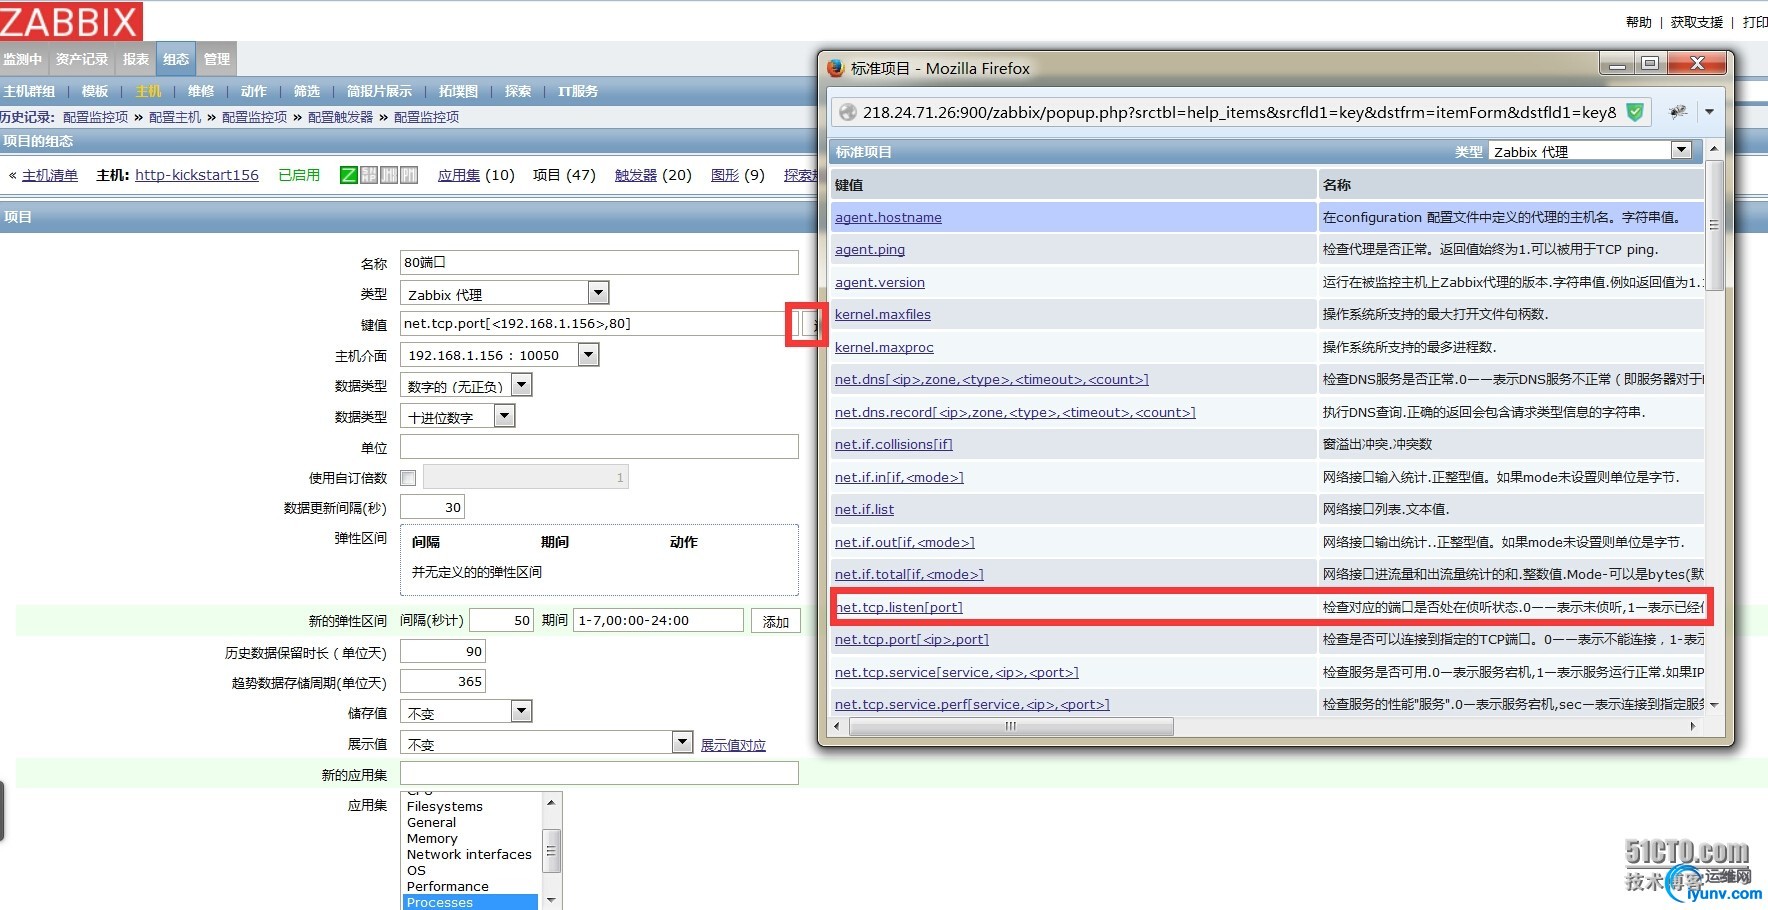Go to 主机群组 submenu
The image size is (1768, 910).
(29, 91)
